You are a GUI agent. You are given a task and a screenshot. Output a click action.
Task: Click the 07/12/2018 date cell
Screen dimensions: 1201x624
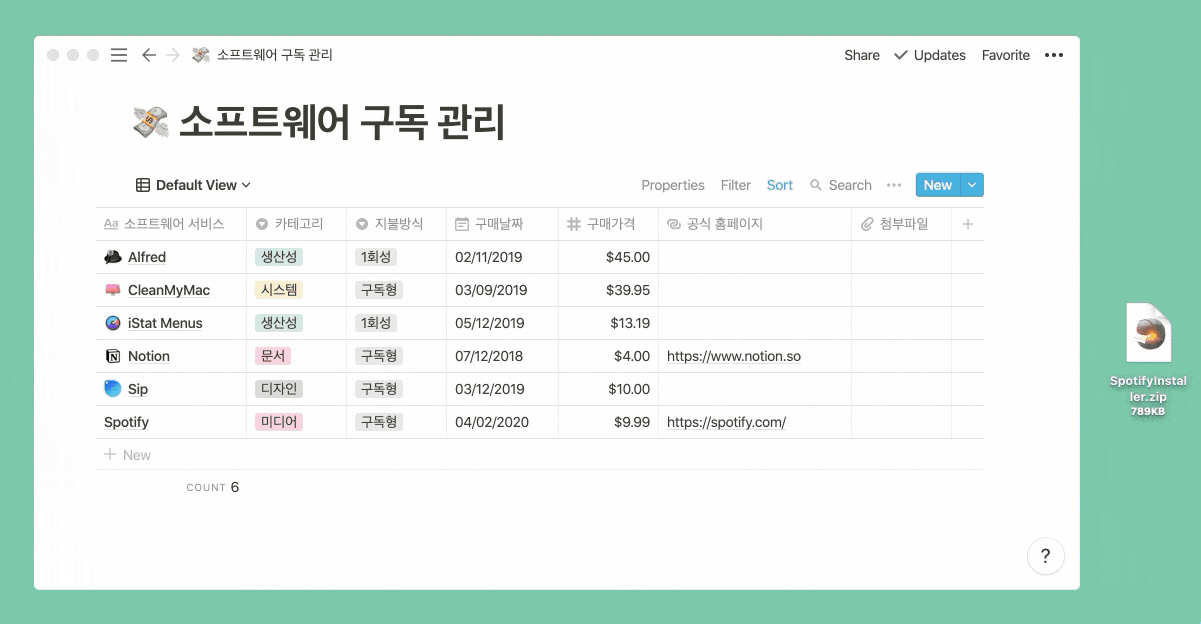[x=502, y=356]
